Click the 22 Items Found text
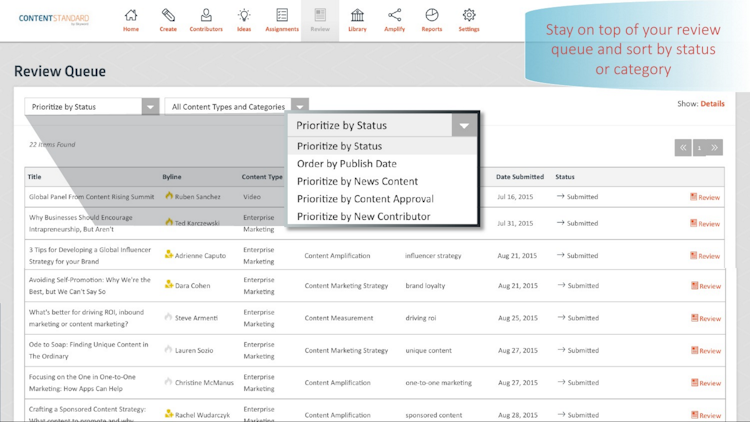 coord(52,144)
